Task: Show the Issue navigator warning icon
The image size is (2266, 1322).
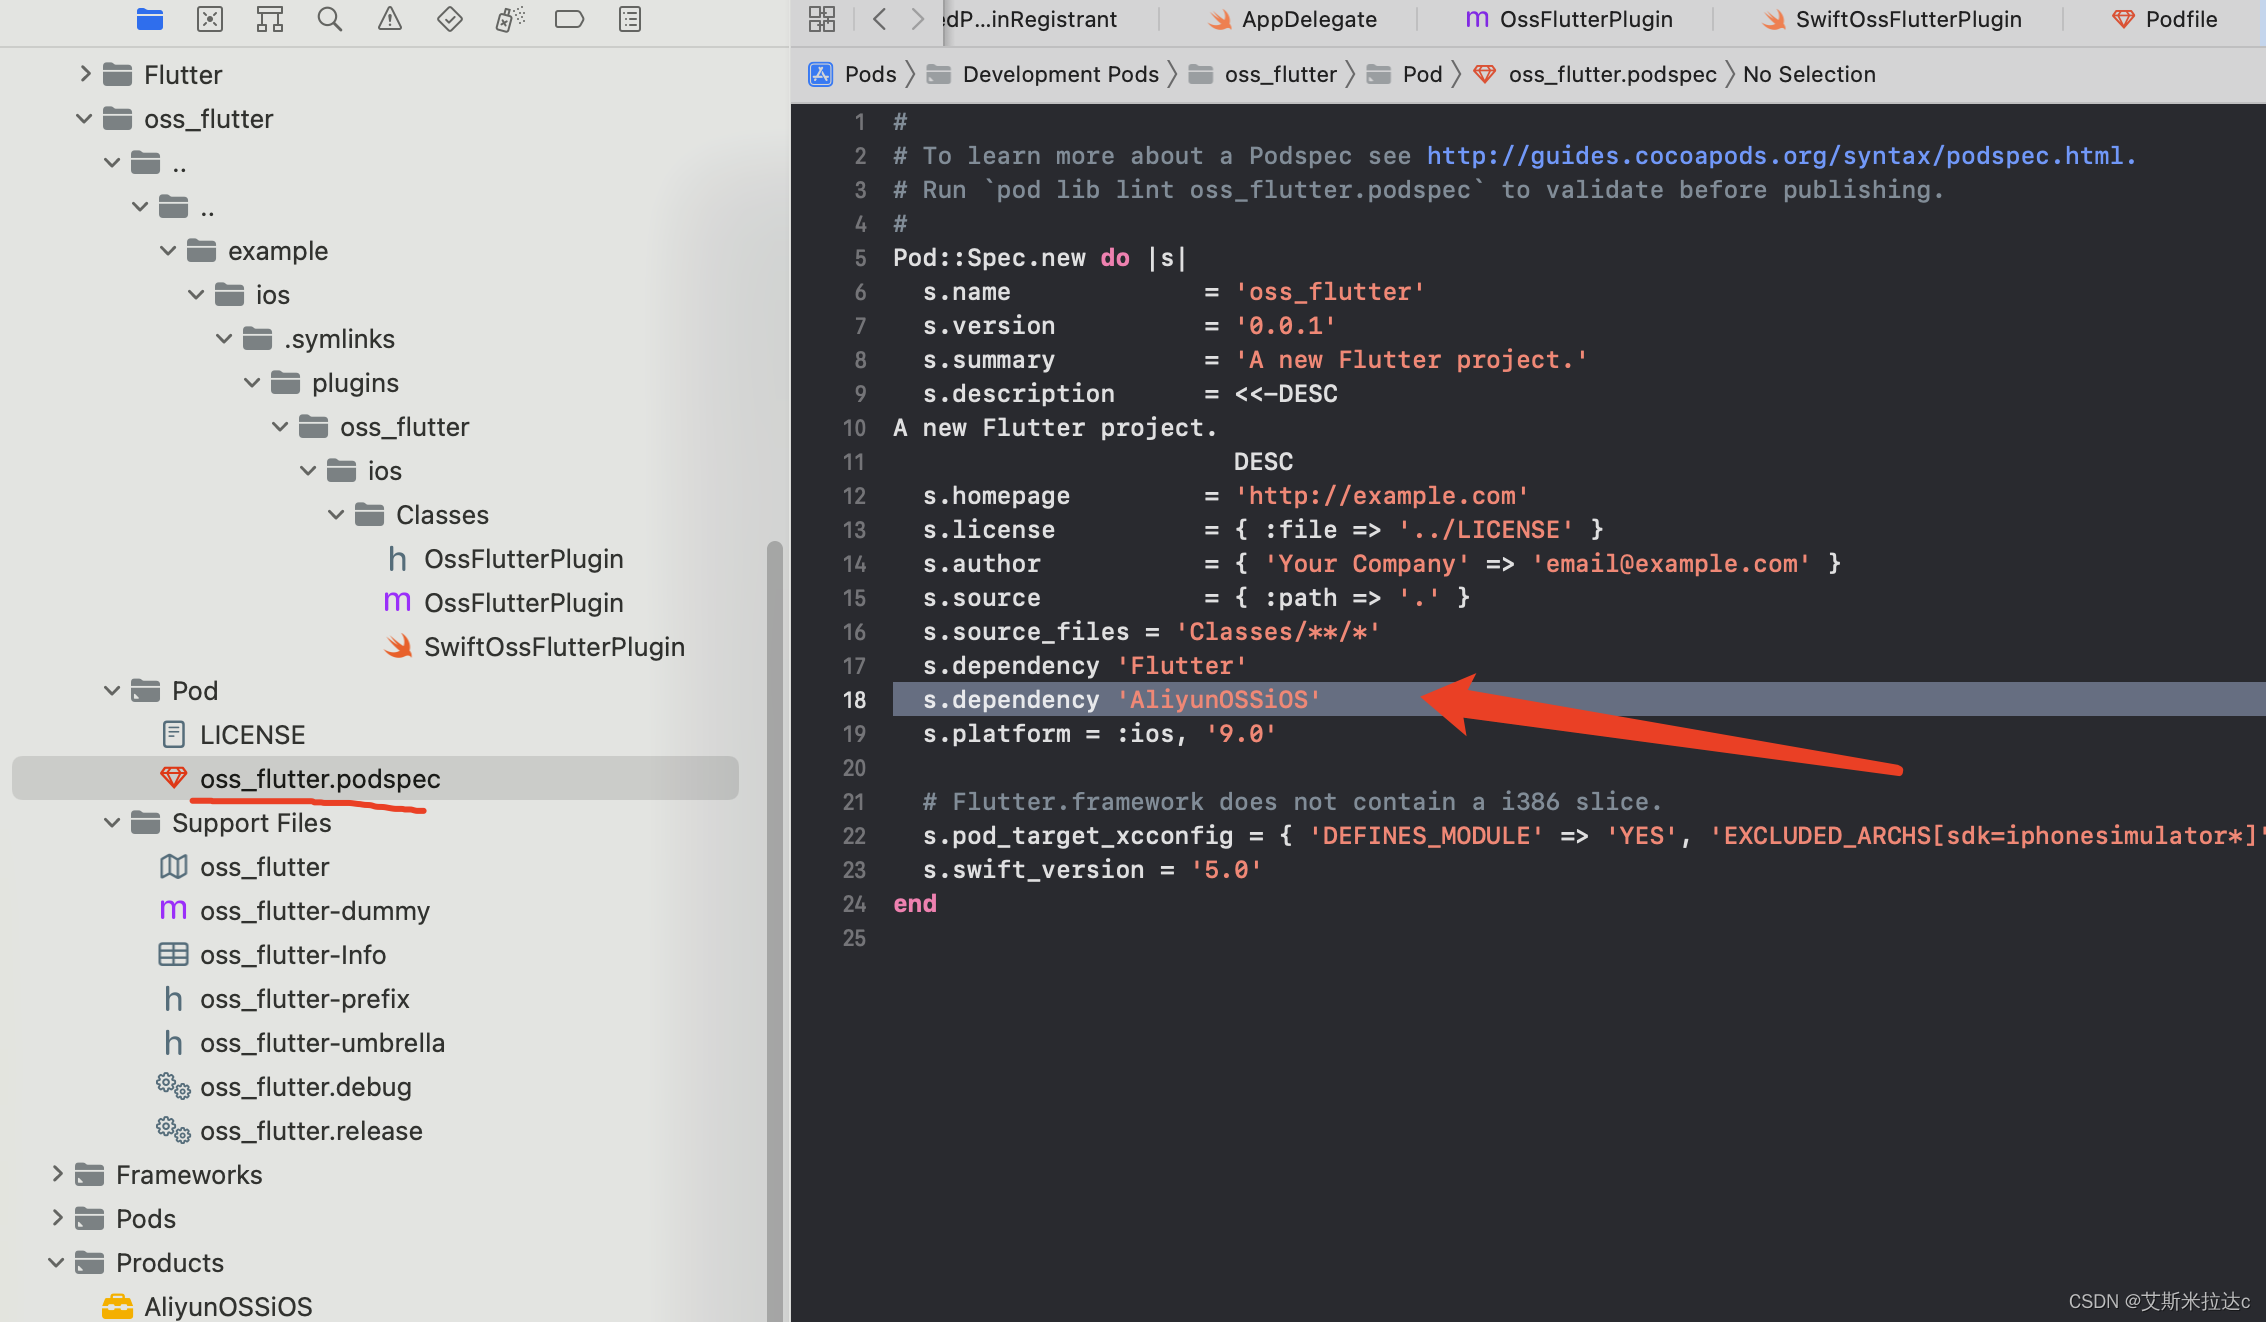Action: tap(390, 19)
